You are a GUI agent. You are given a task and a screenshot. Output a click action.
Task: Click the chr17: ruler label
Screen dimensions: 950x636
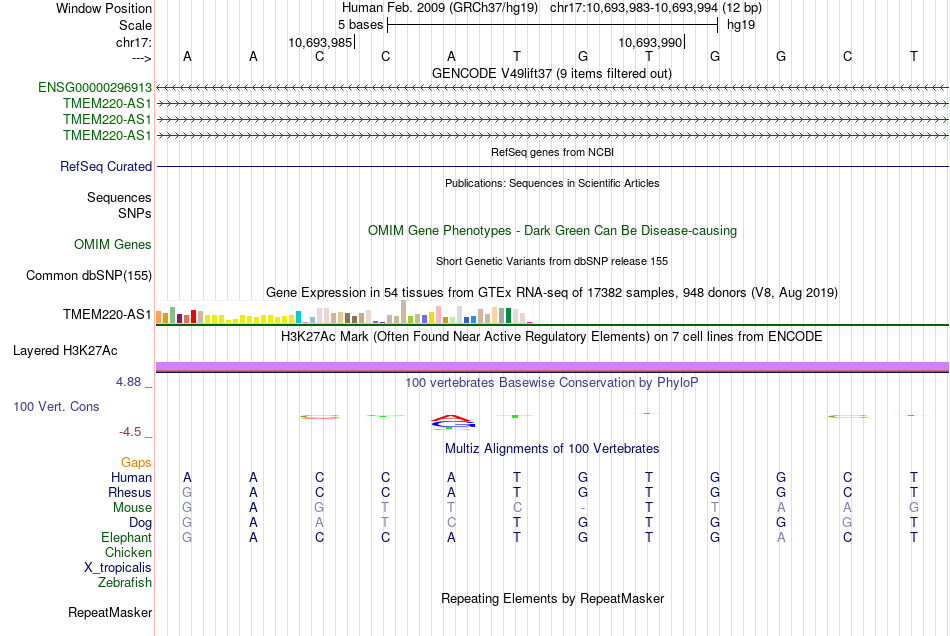[x=134, y=42]
